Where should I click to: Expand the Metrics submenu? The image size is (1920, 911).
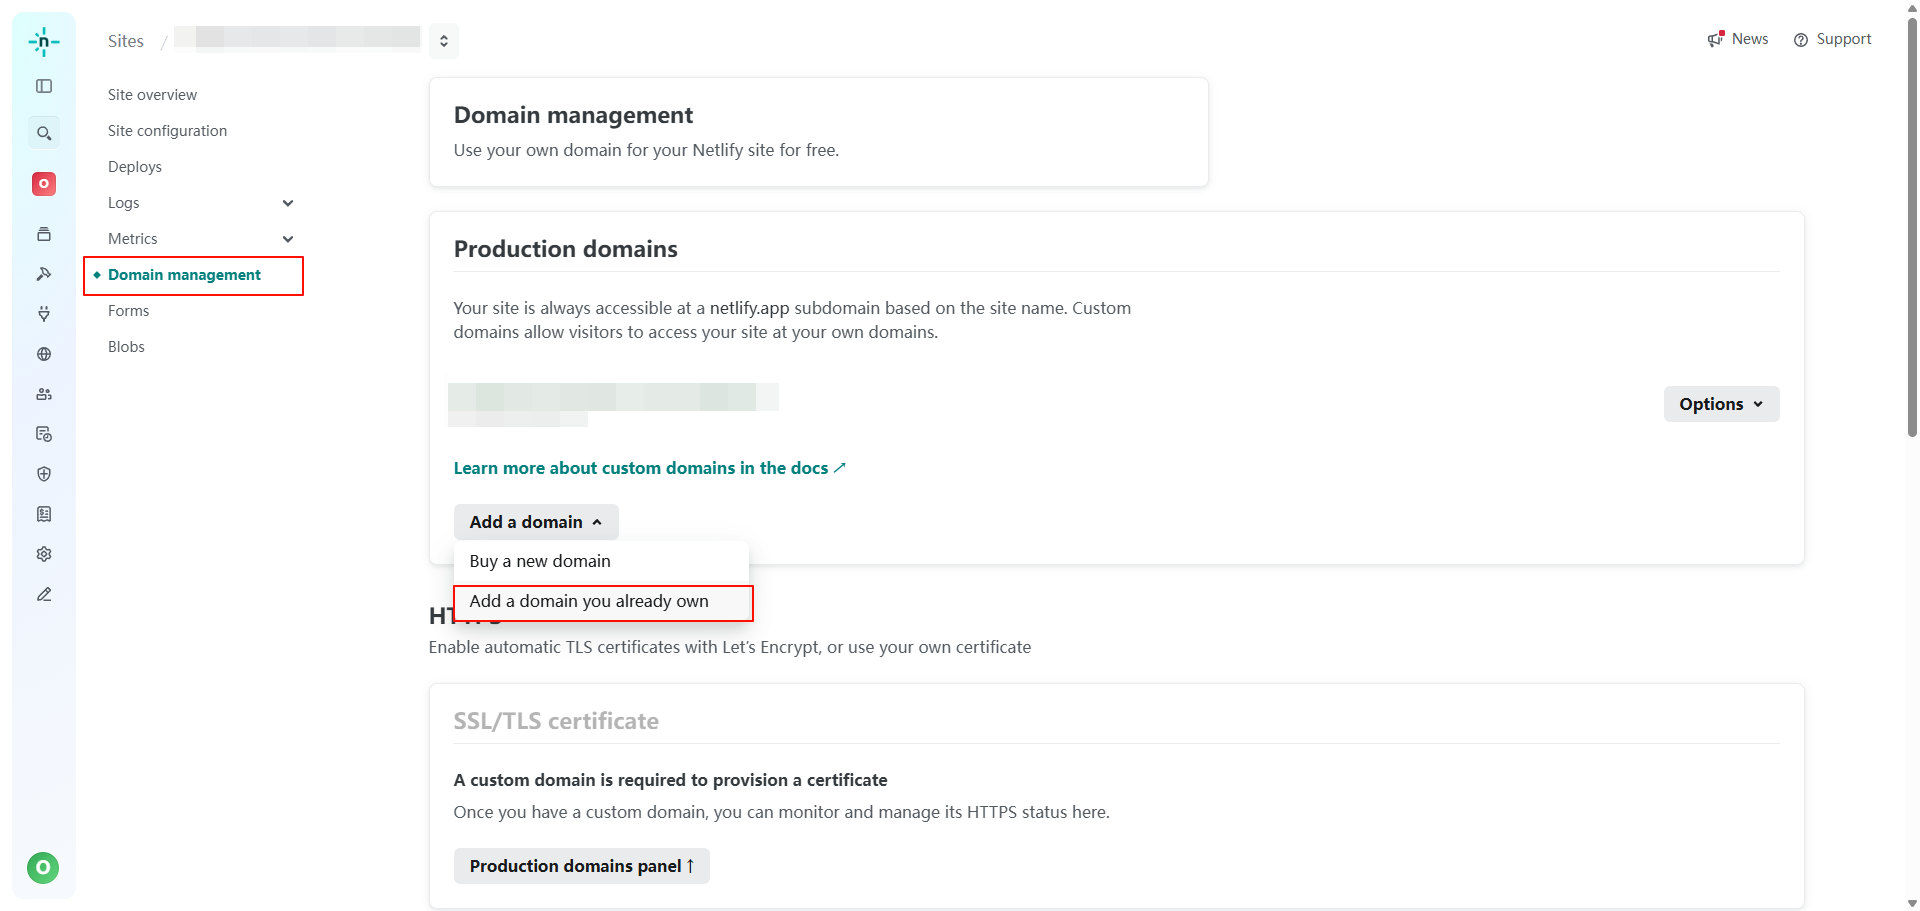(288, 239)
